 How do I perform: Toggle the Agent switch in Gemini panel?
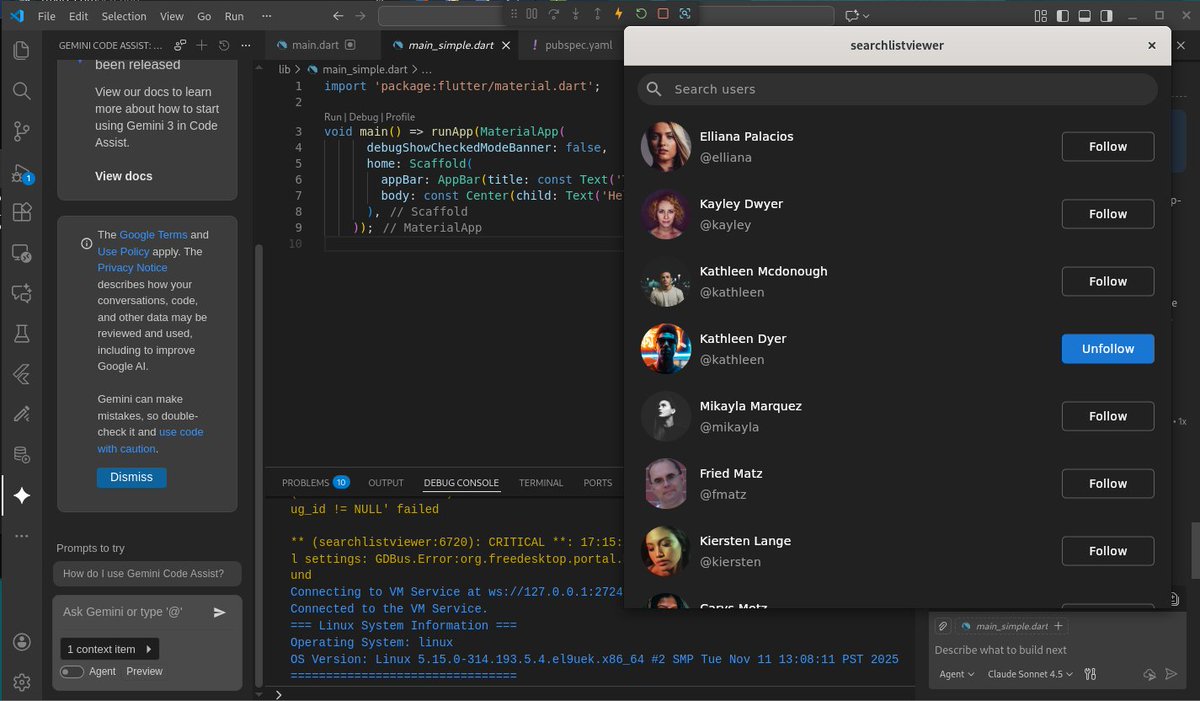72,672
